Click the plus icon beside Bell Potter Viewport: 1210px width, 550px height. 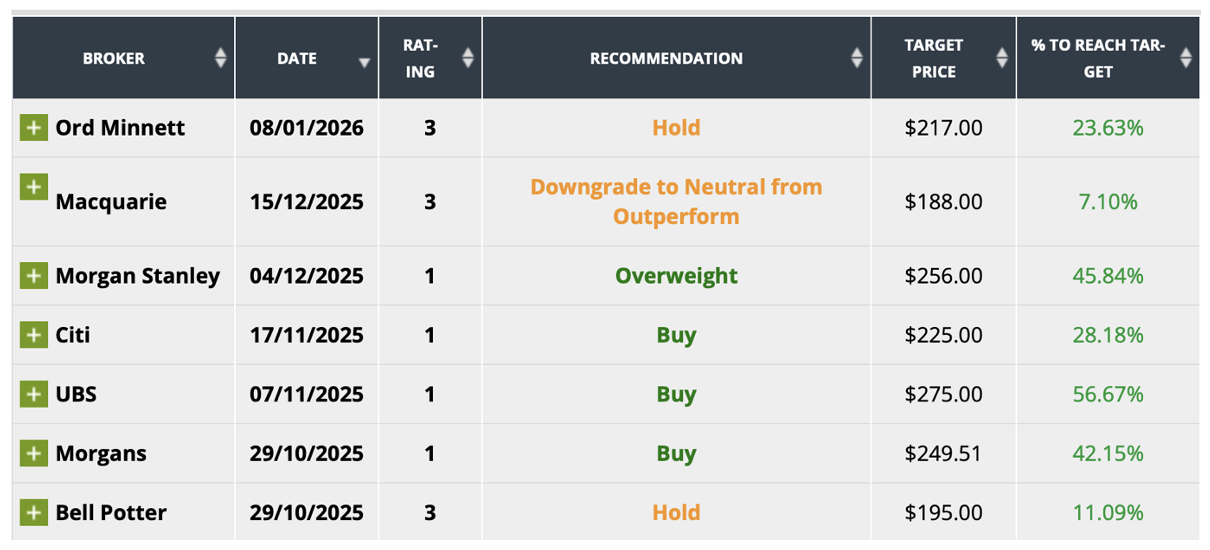click(x=33, y=512)
